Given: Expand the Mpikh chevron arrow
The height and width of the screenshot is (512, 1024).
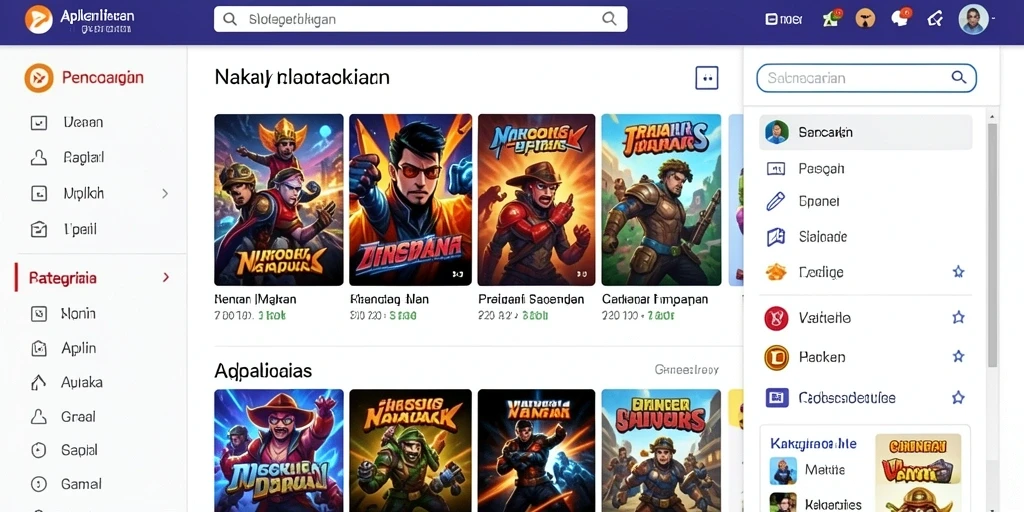Looking at the screenshot, I should point(165,193).
